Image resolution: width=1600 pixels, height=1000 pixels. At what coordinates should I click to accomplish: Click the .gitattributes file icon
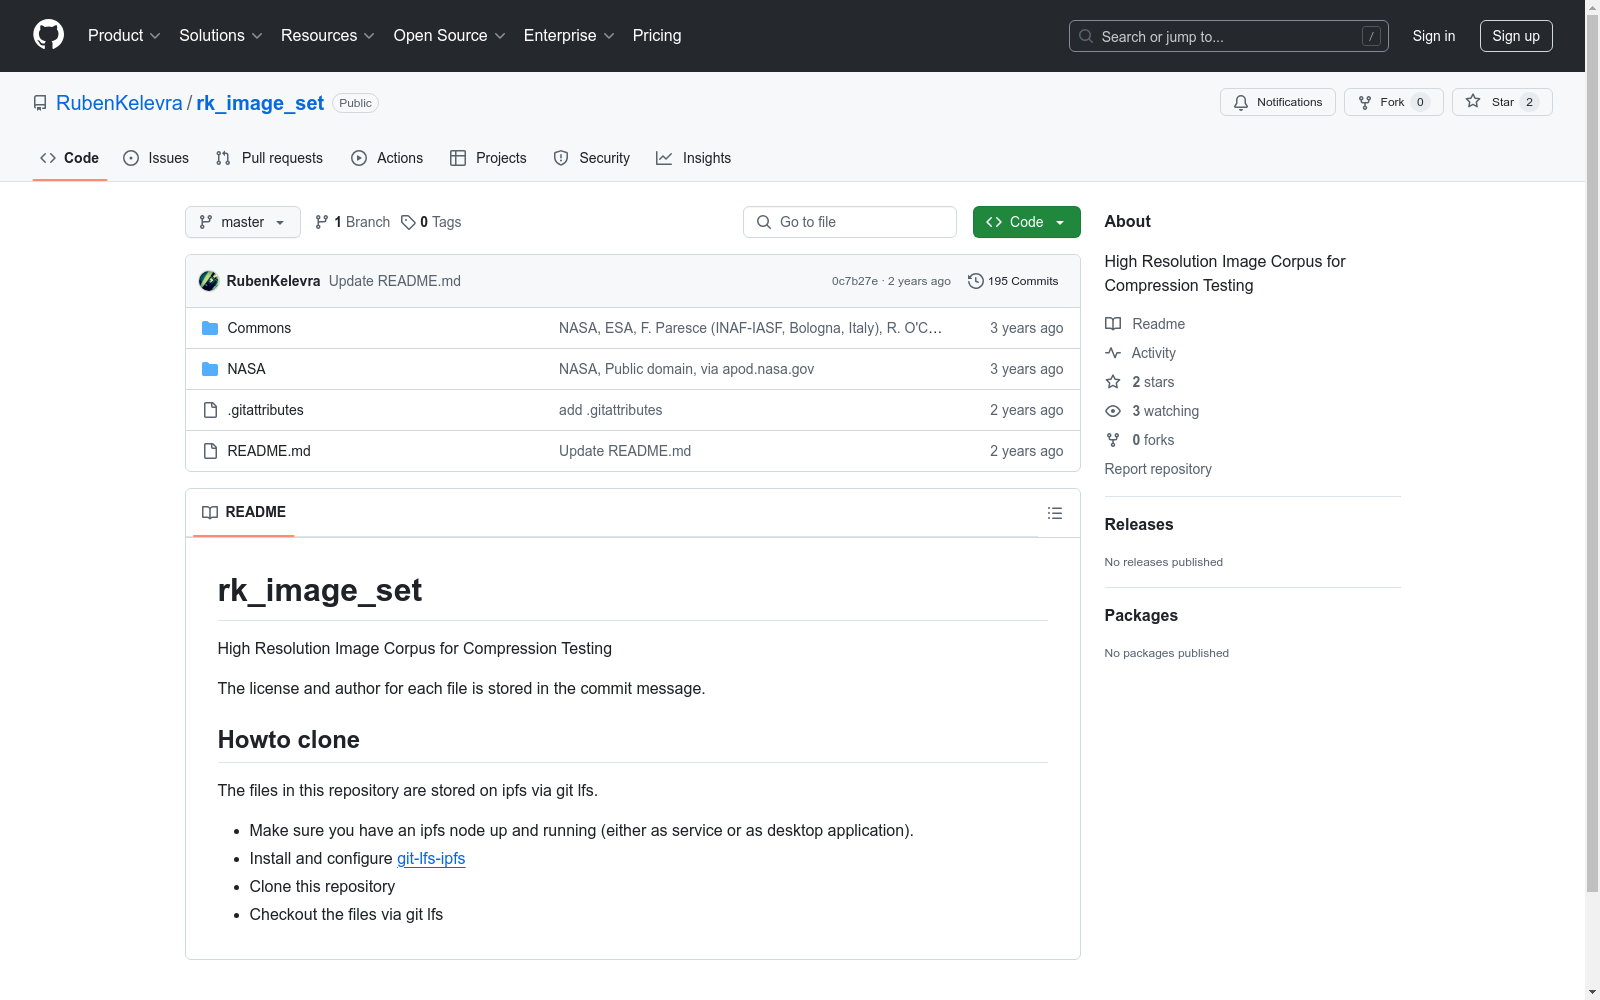point(210,410)
